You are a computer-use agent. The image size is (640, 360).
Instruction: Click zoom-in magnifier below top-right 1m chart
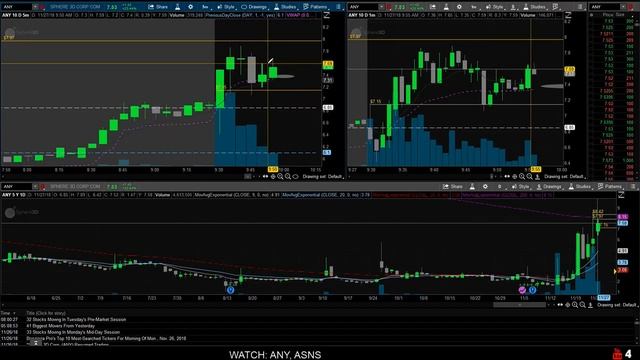pos(522,177)
